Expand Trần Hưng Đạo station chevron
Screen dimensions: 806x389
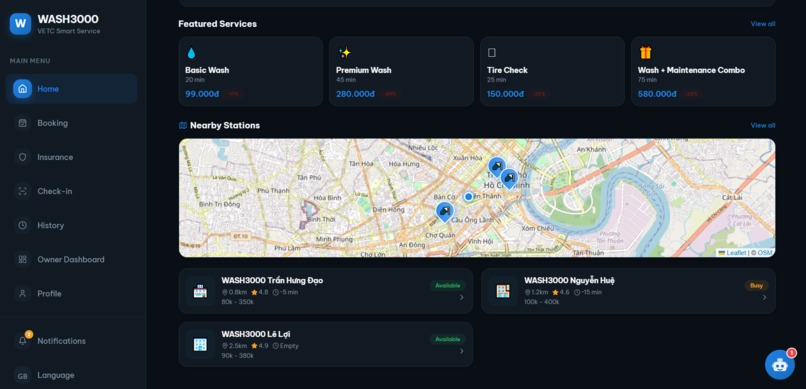click(x=462, y=297)
